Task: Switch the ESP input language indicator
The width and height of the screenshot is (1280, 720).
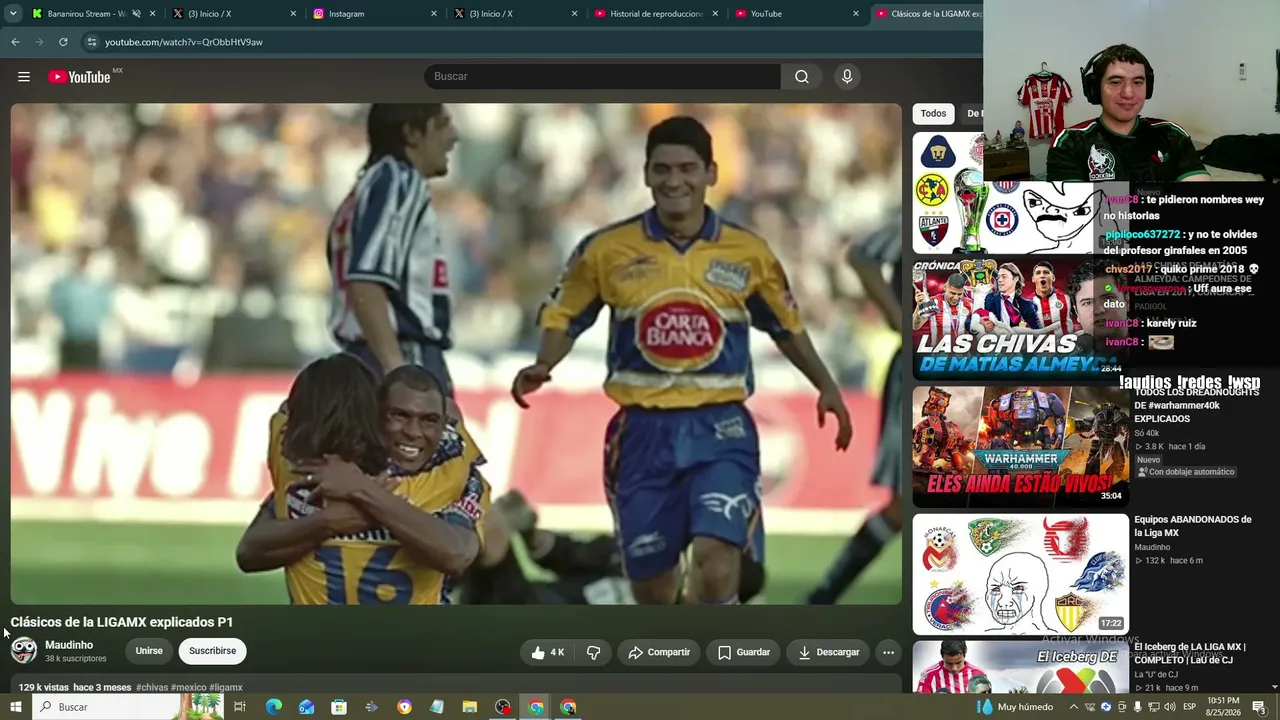Action: point(1190,707)
